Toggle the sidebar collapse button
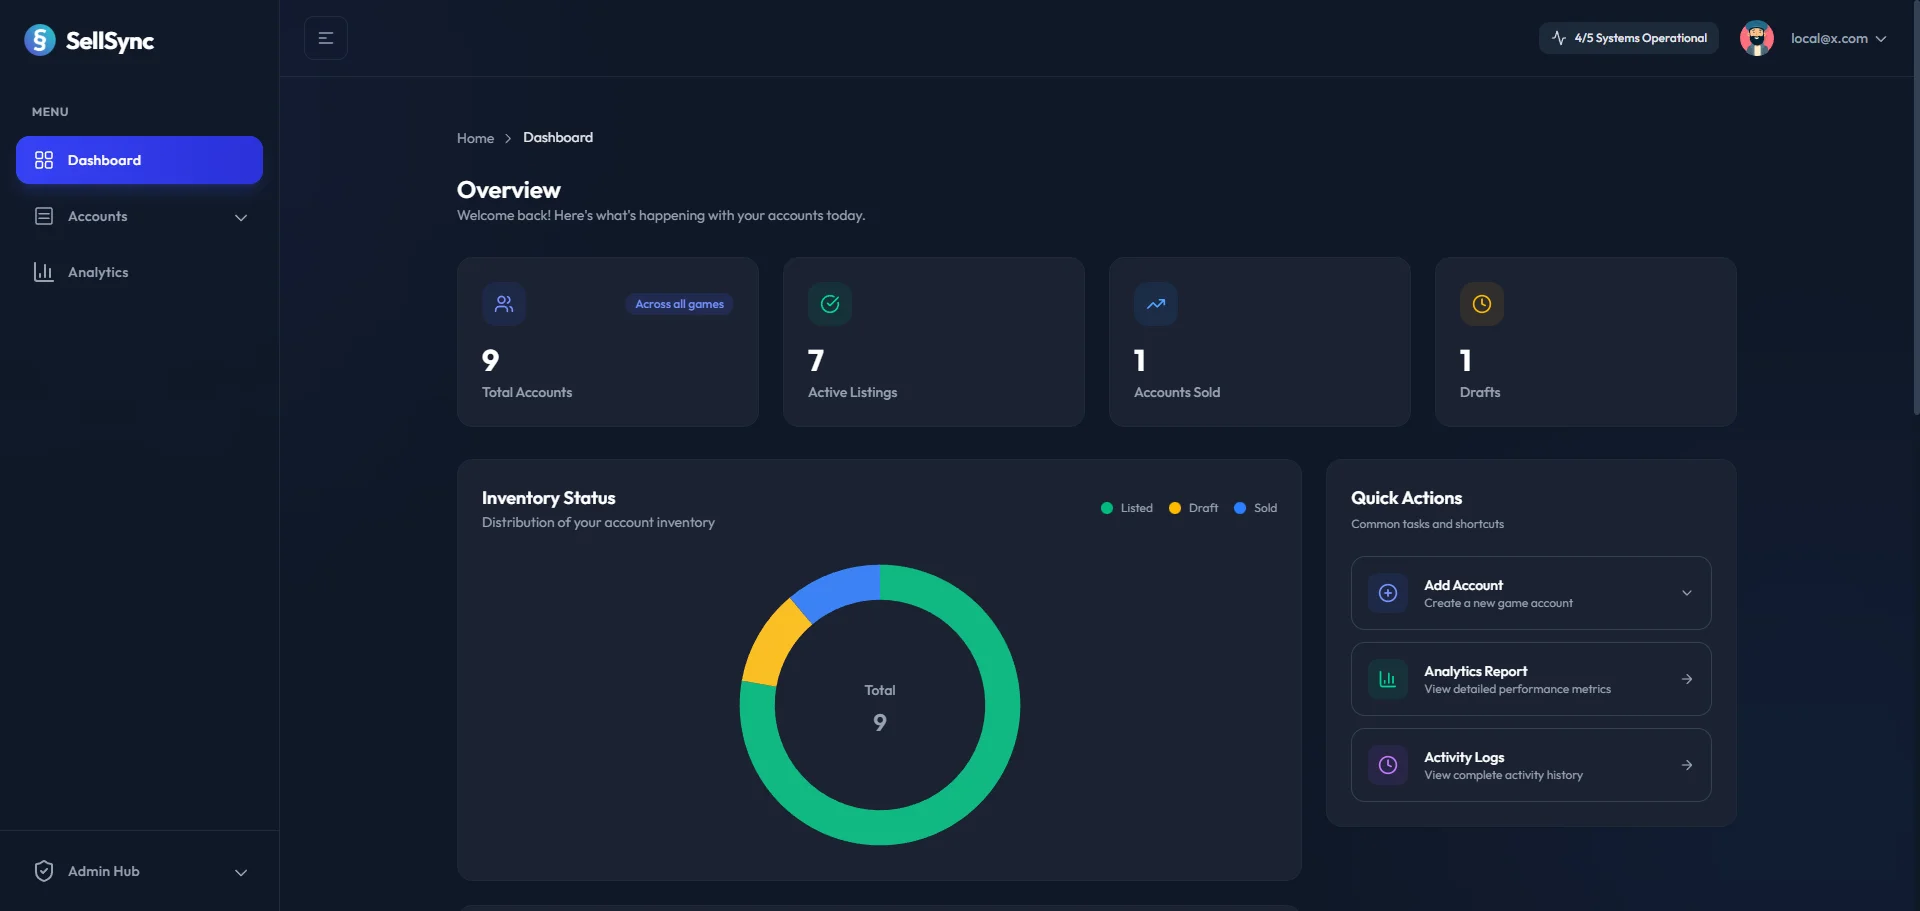This screenshot has width=1920, height=911. click(x=326, y=37)
